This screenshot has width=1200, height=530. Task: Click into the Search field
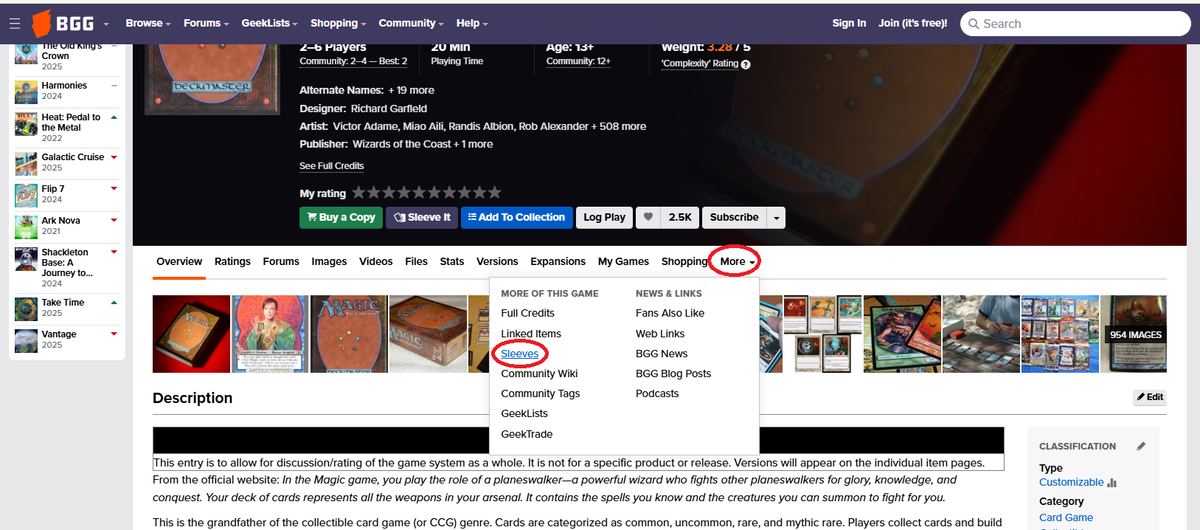[1075, 23]
